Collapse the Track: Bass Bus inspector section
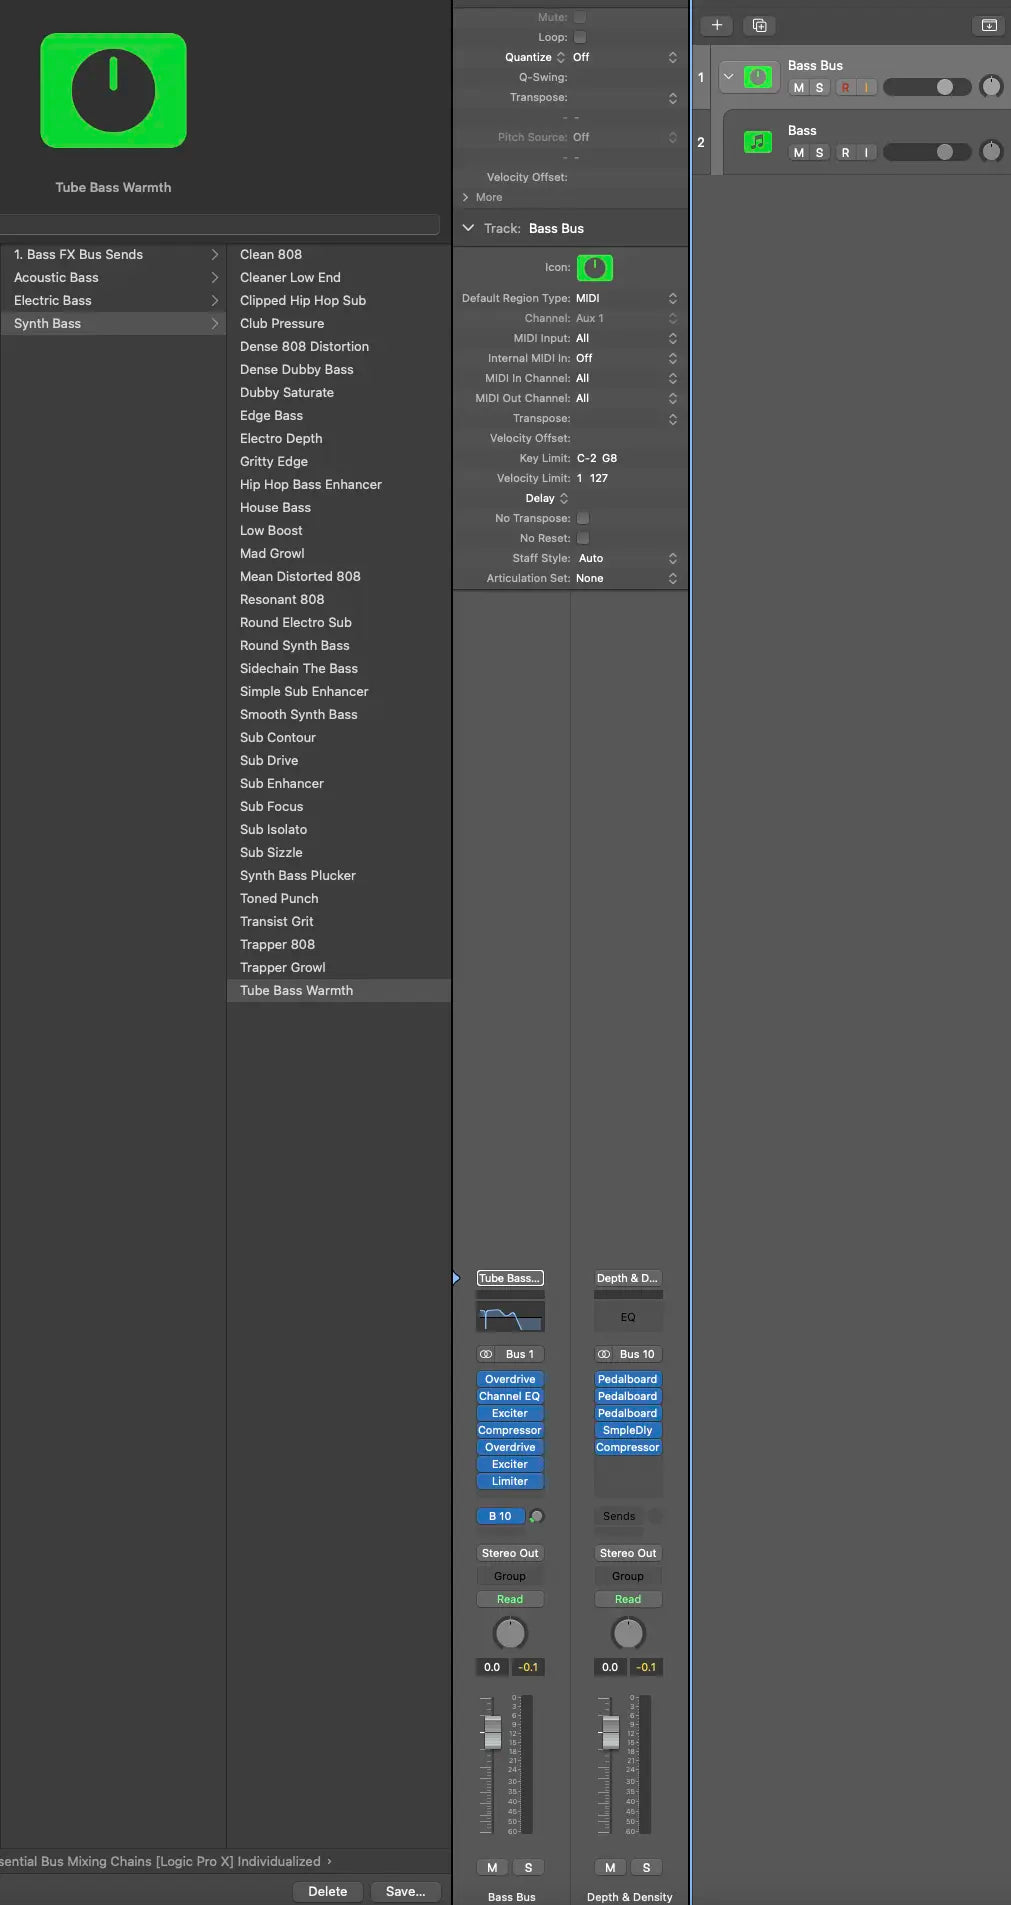This screenshot has width=1011, height=1905. (468, 228)
